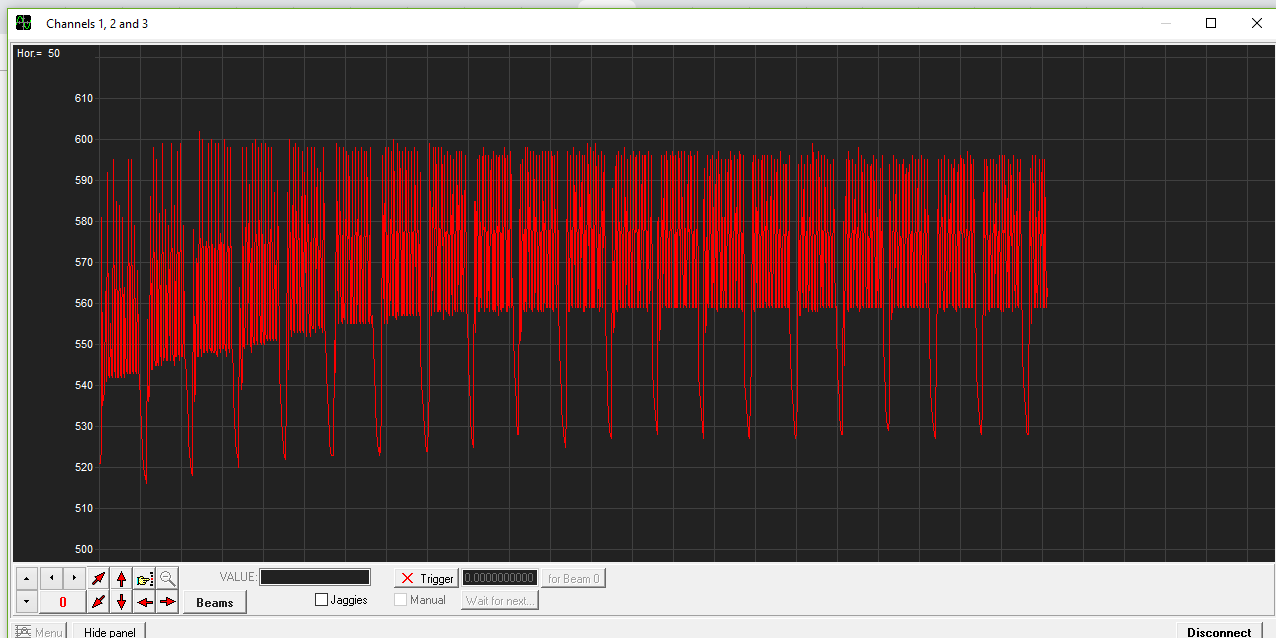
Task: Click the red down arrow icon
Action: pyautogui.click(x=121, y=602)
